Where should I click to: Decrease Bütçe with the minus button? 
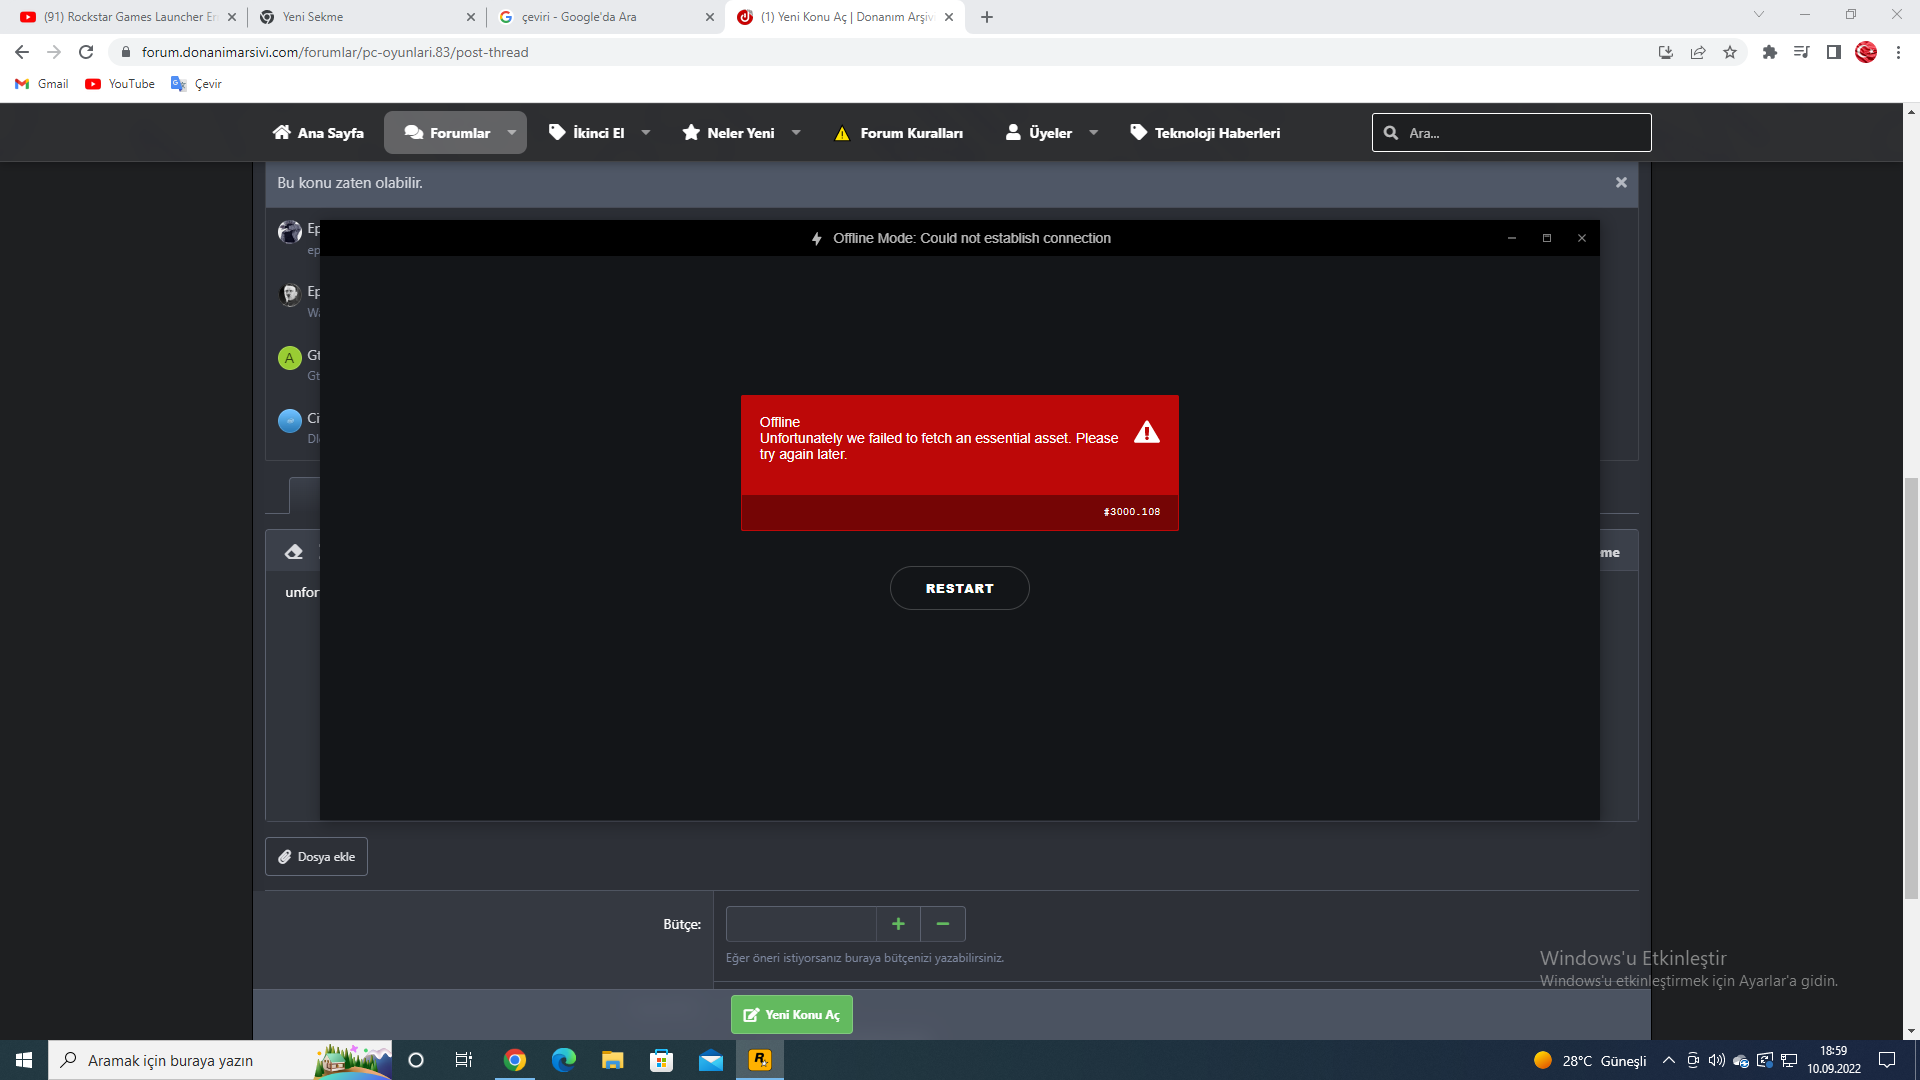[x=942, y=924]
